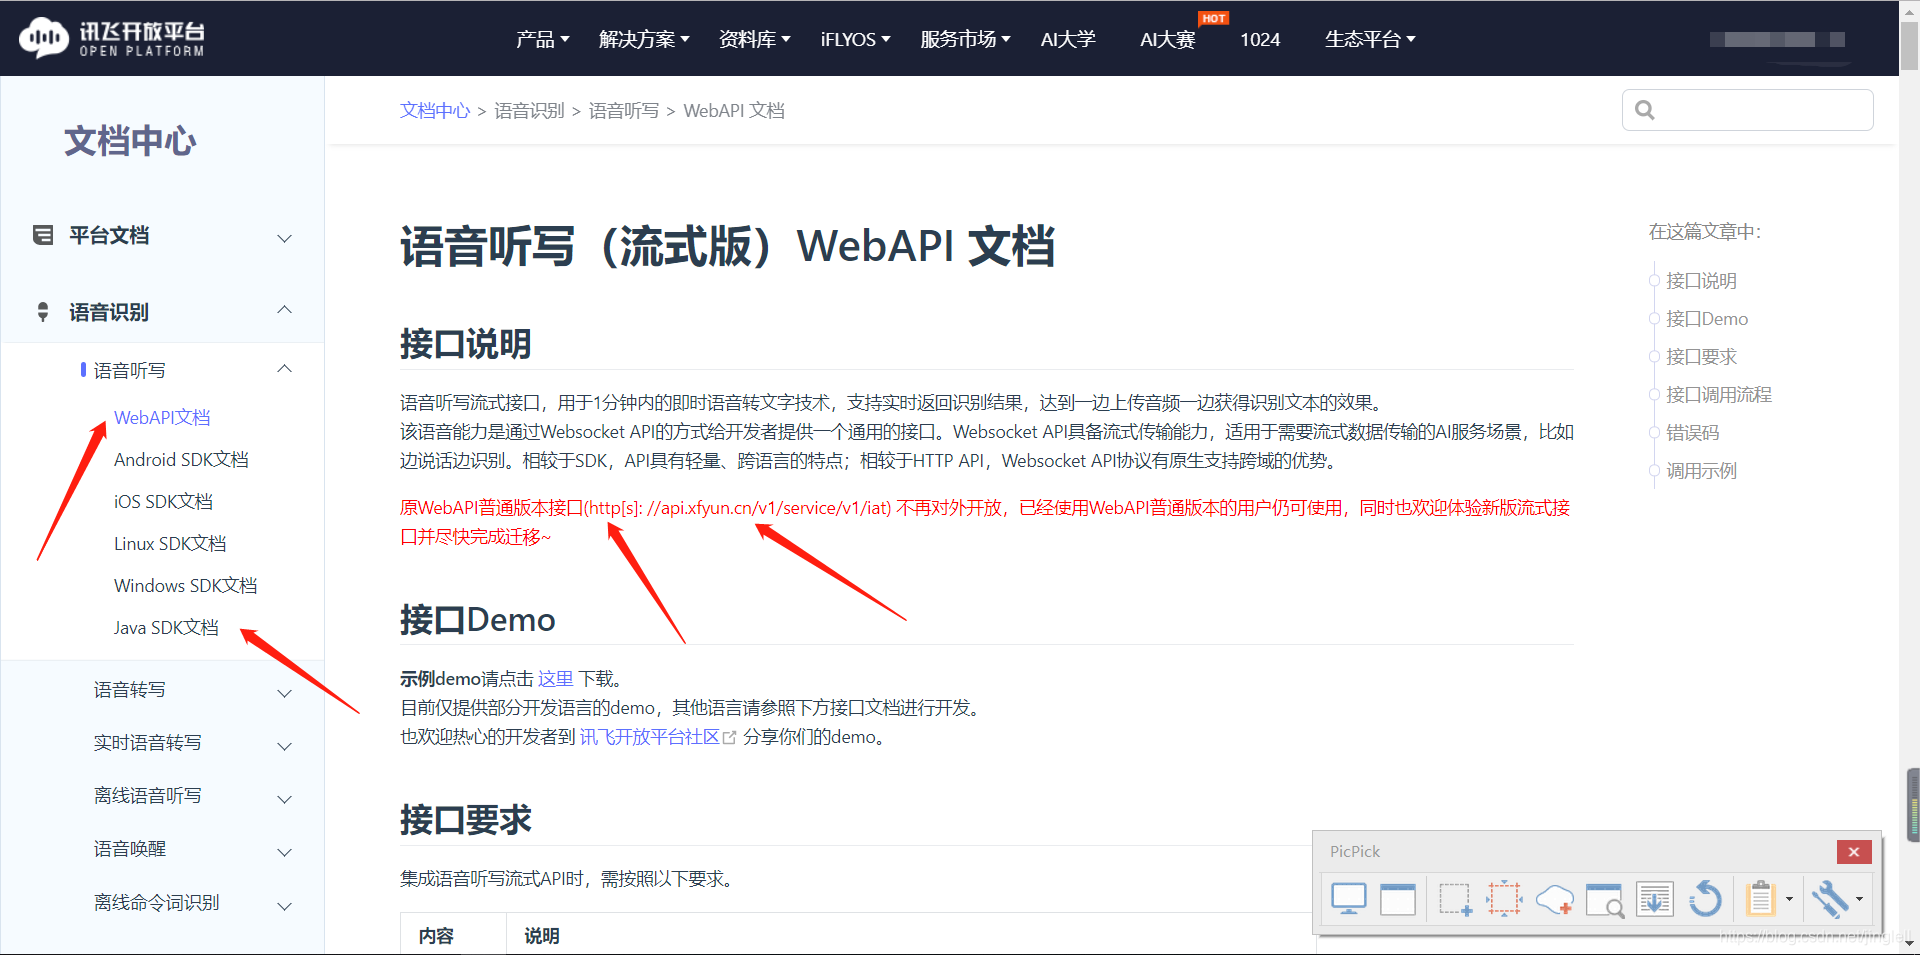Choose PicPick freehand capture tool
This screenshot has width=1920, height=955.
click(1555, 899)
